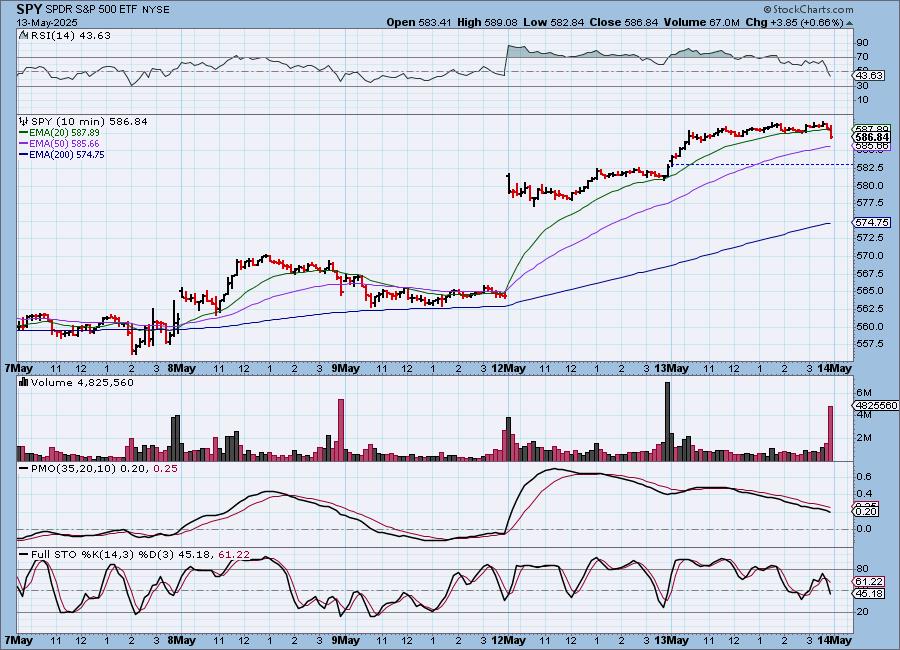Screen dimensions: 900x650
Task: Click the purple EMA(50) legend line marker
Action: pos(24,144)
